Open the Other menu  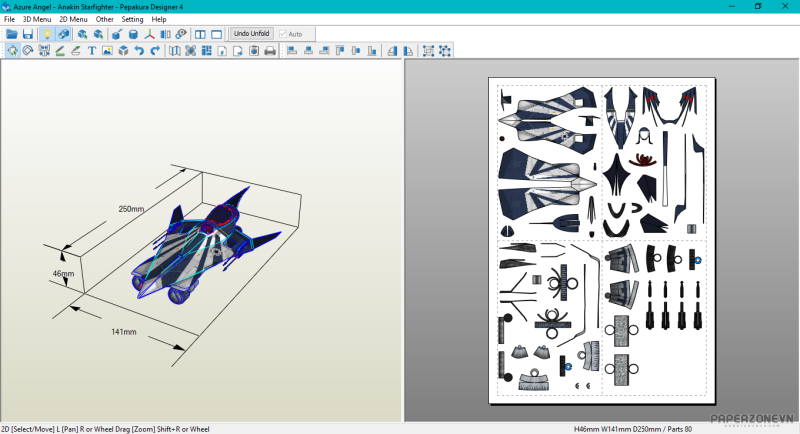(x=105, y=19)
